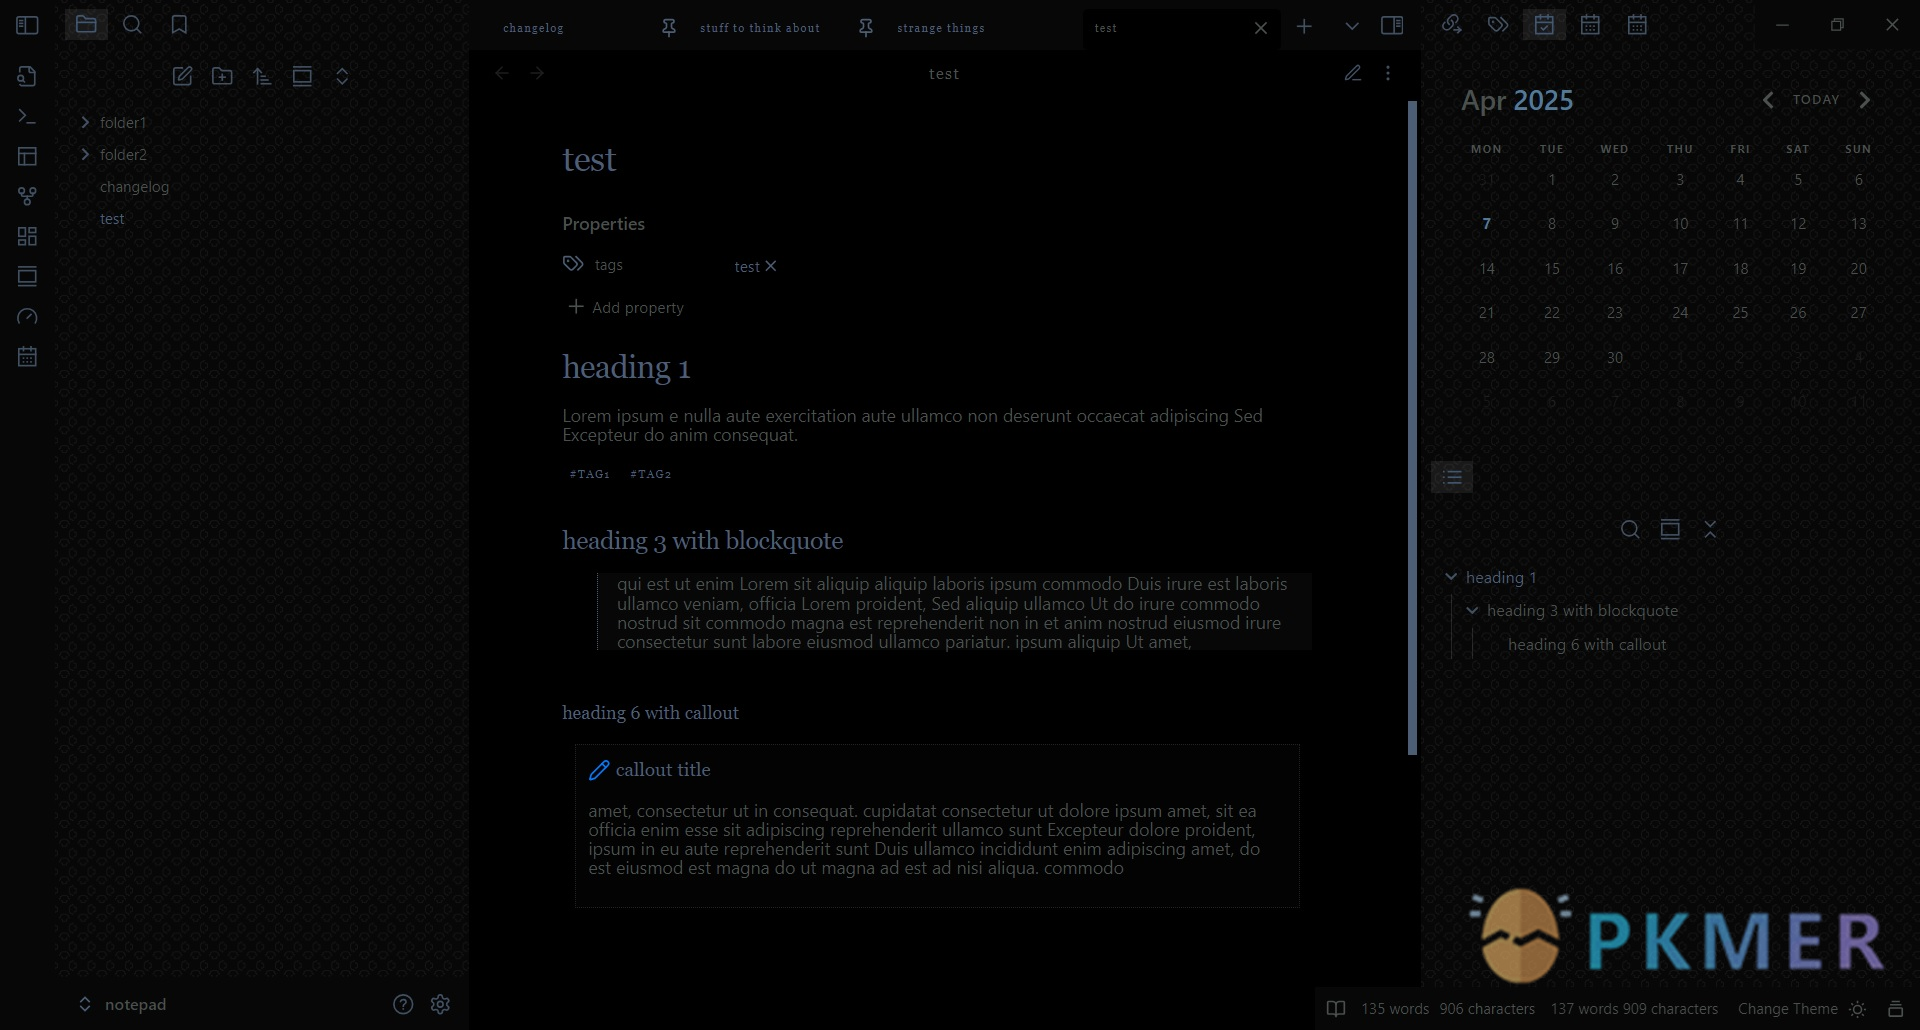This screenshot has height=1030, width=1920.
Task: Open command palette from ribbon
Action: click(27, 117)
